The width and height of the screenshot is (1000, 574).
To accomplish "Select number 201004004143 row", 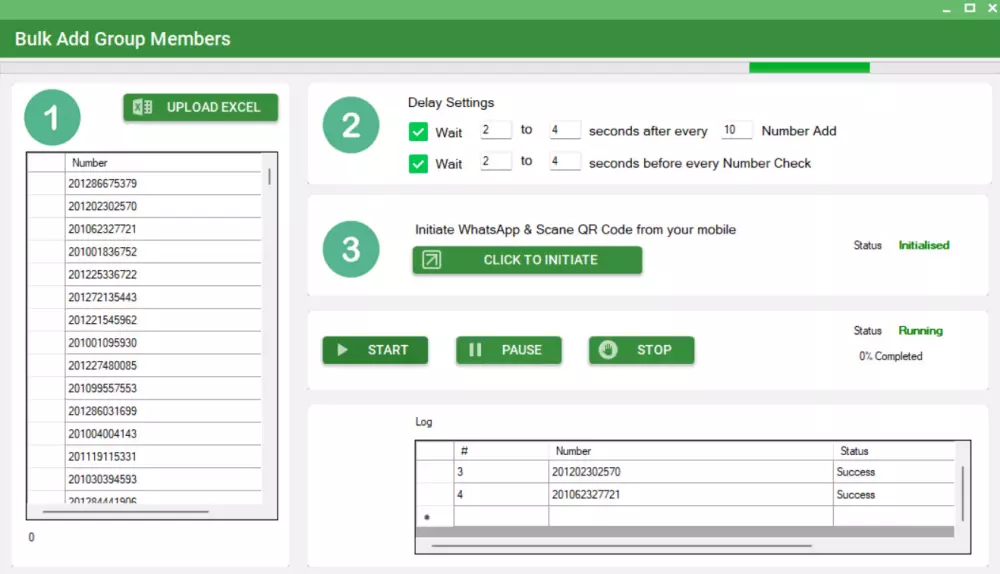I will point(163,434).
